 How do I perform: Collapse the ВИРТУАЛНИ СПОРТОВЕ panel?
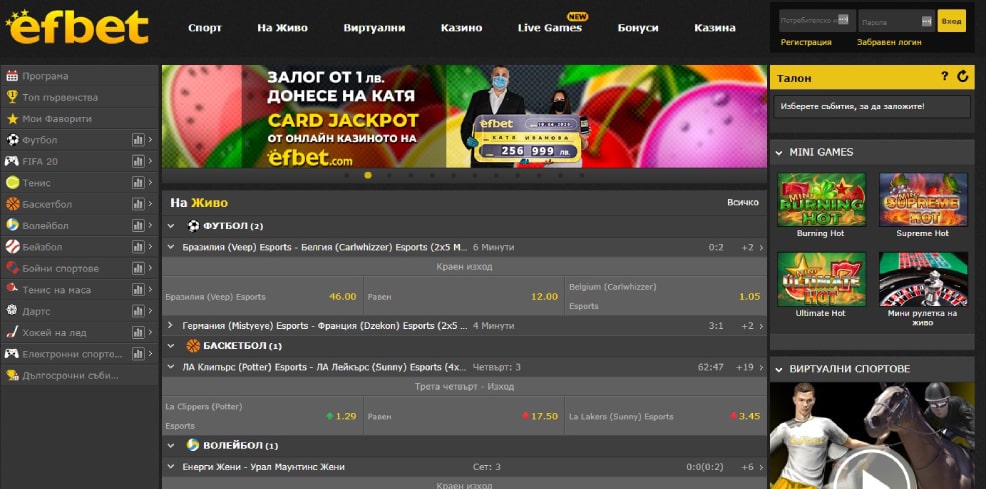coord(779,369)
